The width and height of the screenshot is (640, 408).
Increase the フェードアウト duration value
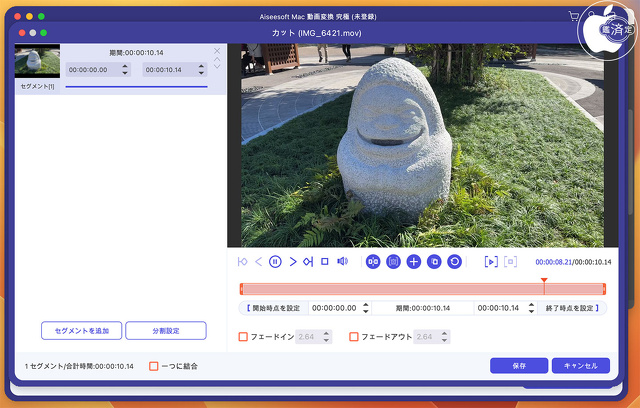(444, 334)
